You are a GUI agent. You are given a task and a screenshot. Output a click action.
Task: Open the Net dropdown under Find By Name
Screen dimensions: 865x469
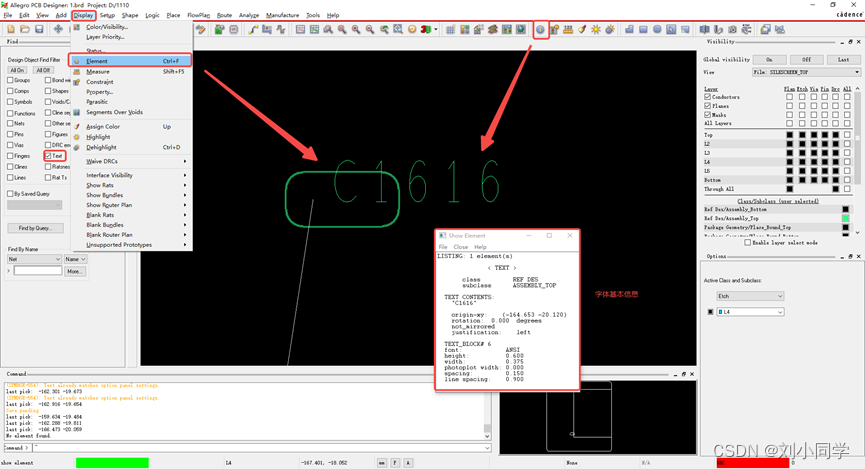34,259
